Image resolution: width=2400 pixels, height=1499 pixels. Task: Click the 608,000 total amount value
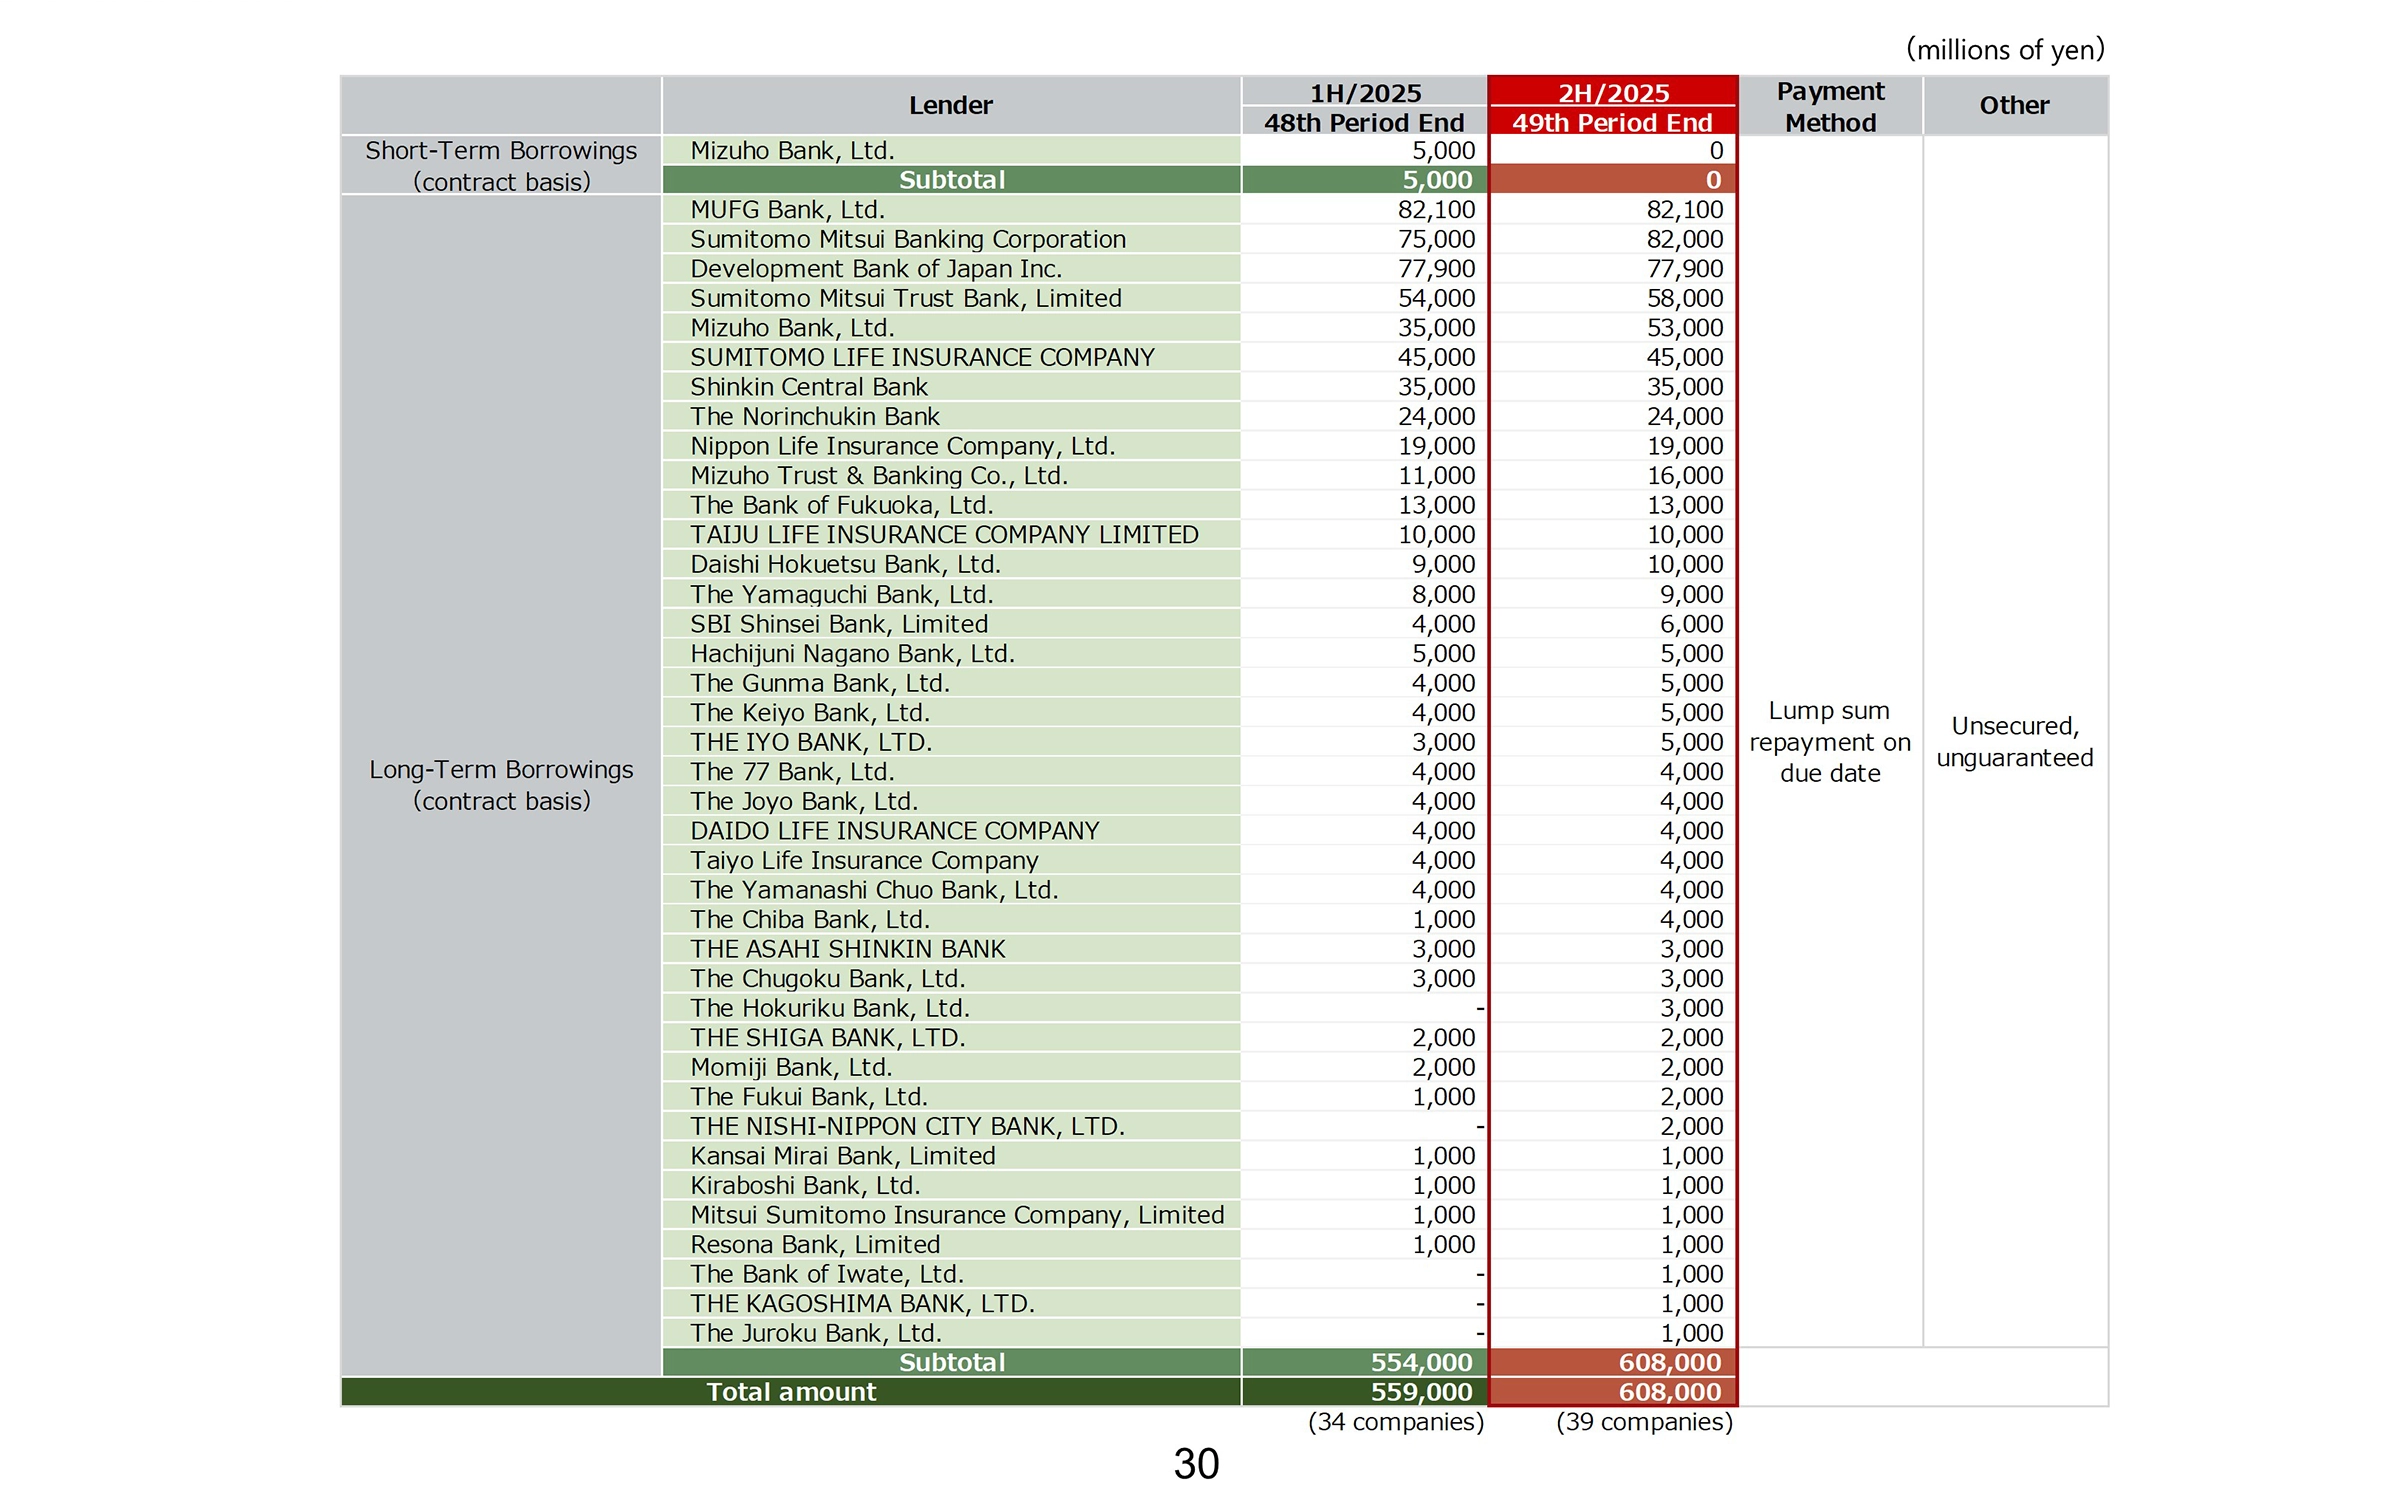(1669, 1392)
